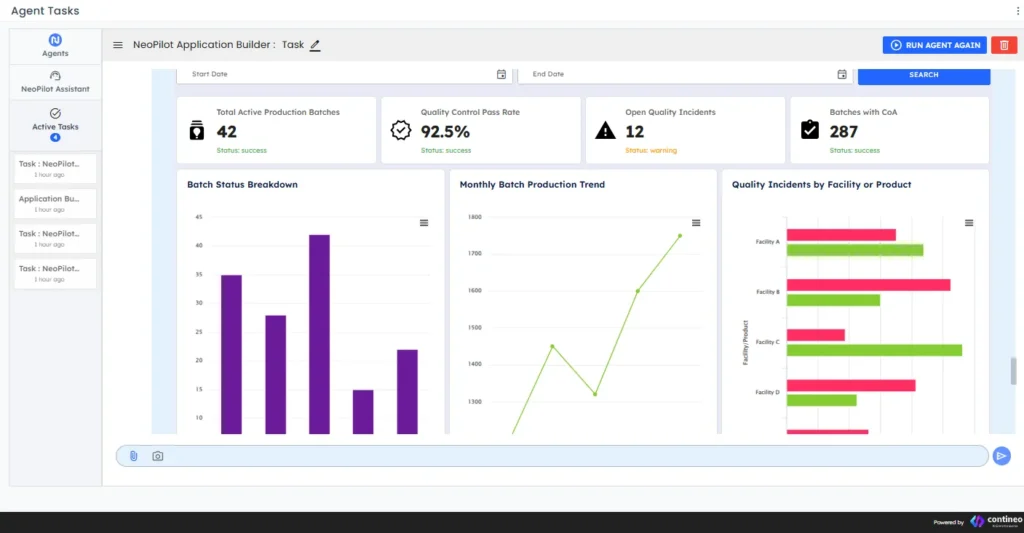The width and height of the screenshot is (1024, 533).
Task: Open the Agents panel icon
Action: coord(55,40)
